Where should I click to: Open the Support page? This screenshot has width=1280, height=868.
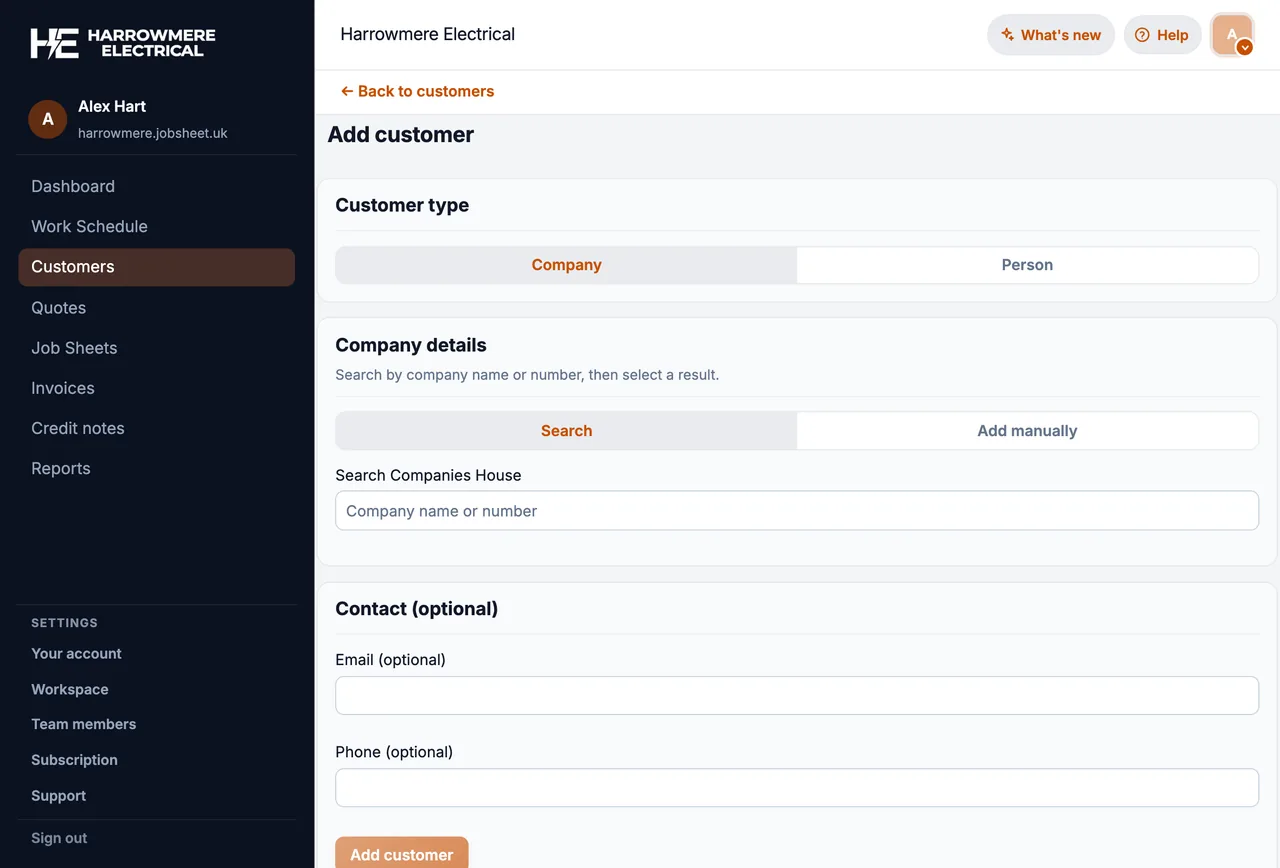pos(58,796)
